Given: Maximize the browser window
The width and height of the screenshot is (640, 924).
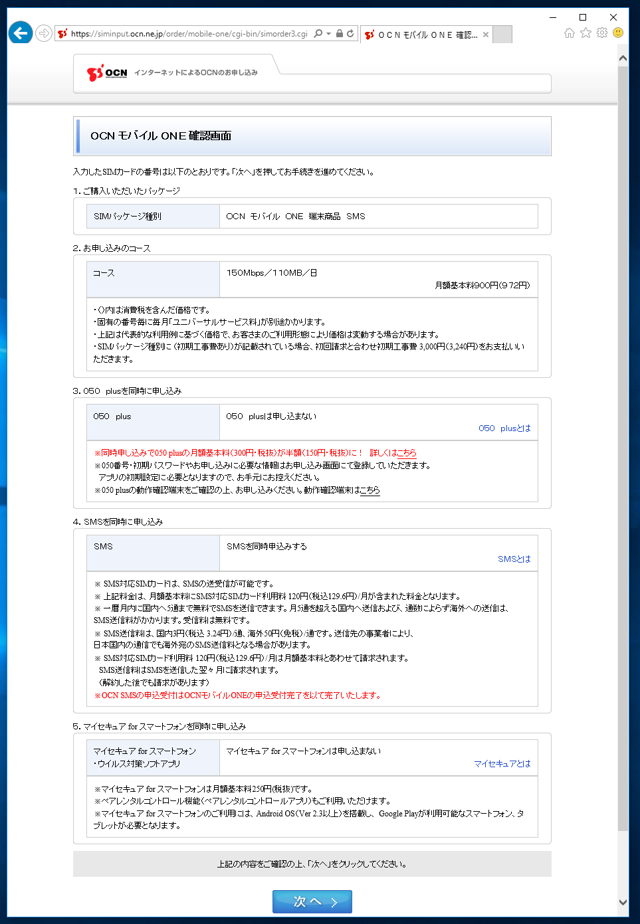Looking at the screenshot, I should (583, 17).
